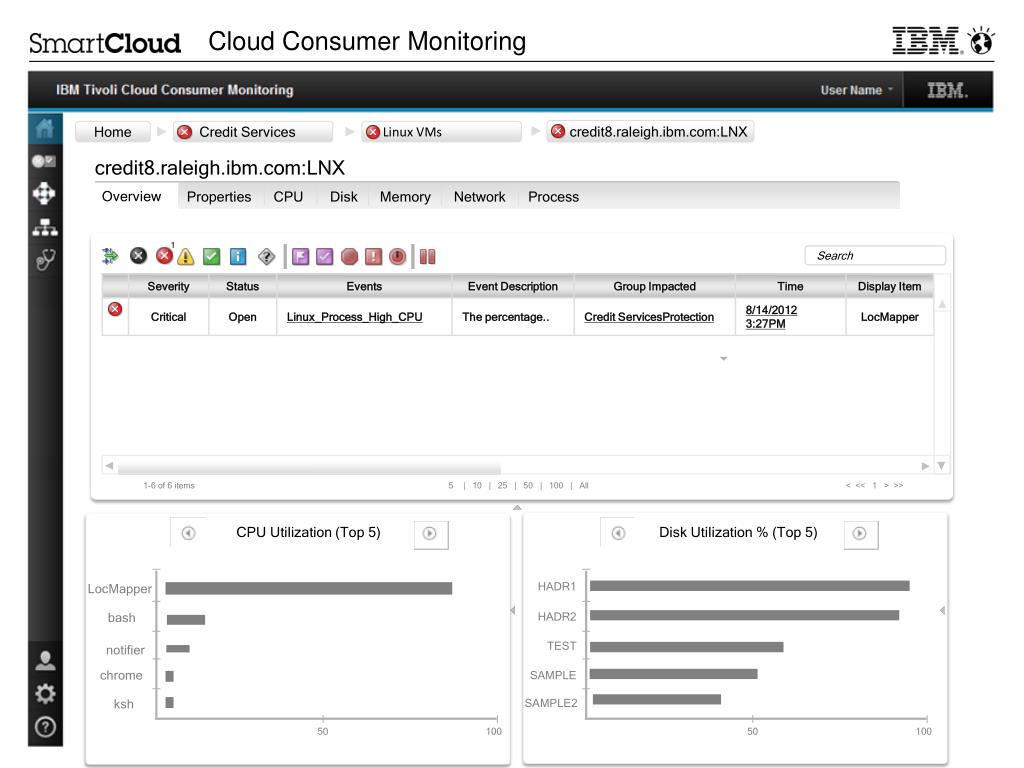The width and height of the screenshot is (1024, 768).
Task: Open the topology hierarchy icon in sidebar
Action: click(44, 227)
